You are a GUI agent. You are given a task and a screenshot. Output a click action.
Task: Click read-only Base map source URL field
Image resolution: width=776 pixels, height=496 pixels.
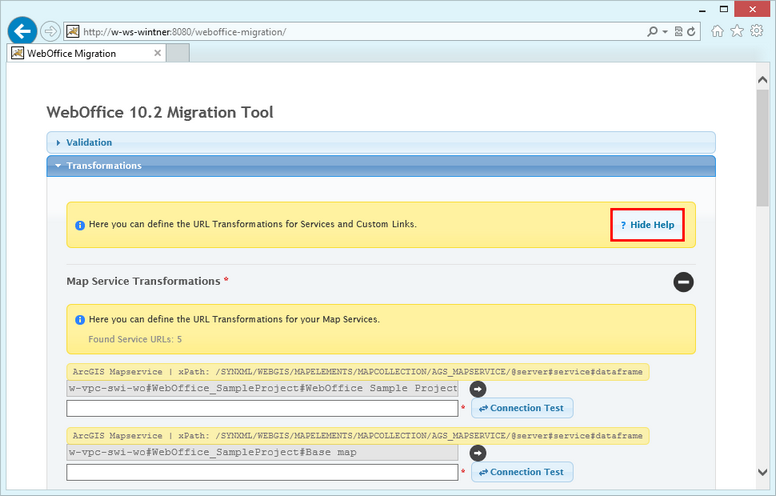(262, 452)
